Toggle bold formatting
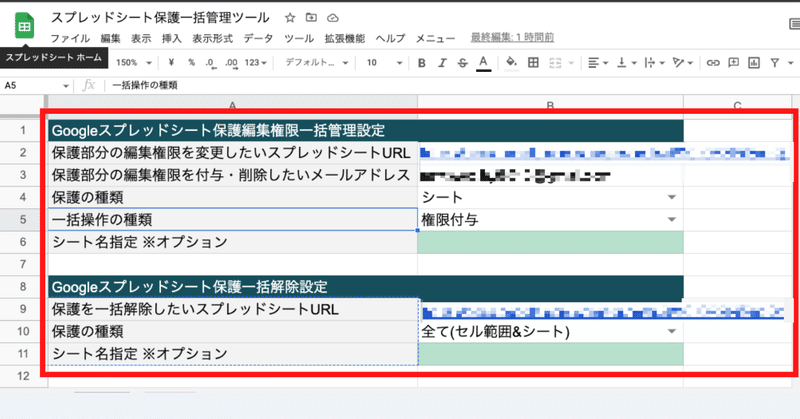The width and height of the screenshot is (800, 419). [x=421, y=63]
